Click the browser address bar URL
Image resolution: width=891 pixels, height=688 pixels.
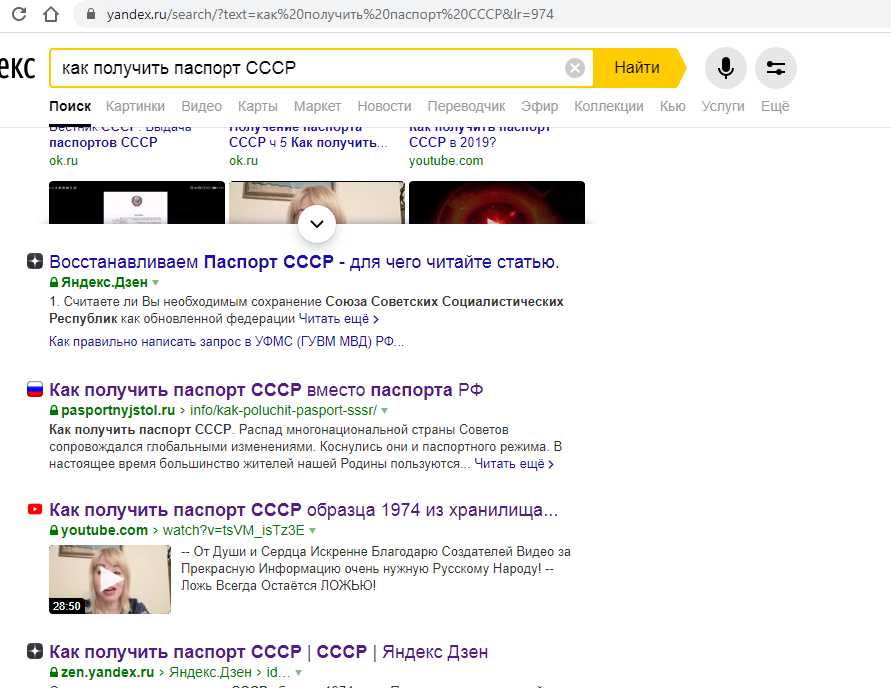point(330,14)
